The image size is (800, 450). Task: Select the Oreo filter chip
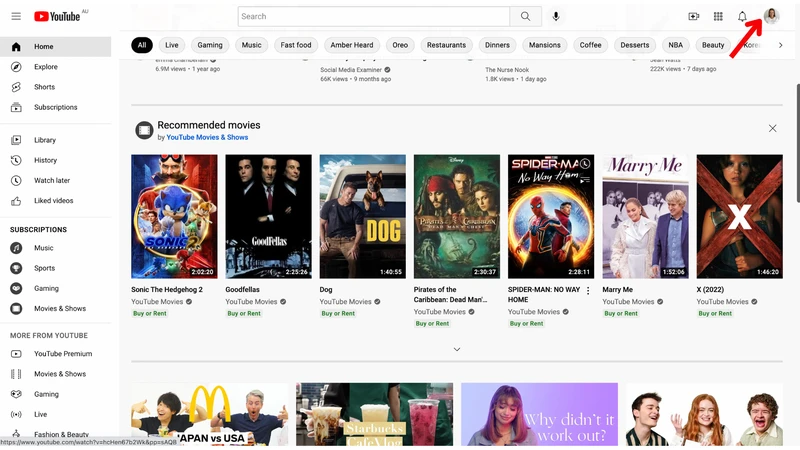pyautogui.click(x=400, y=45)
